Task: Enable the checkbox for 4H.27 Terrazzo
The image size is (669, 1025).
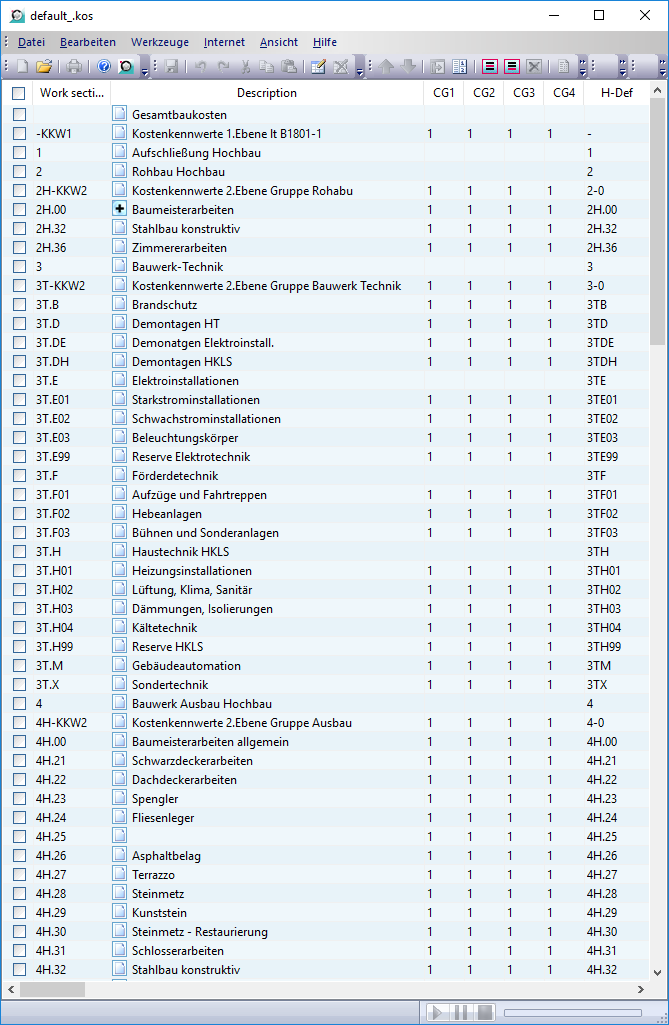Action: tap(20, 875)
